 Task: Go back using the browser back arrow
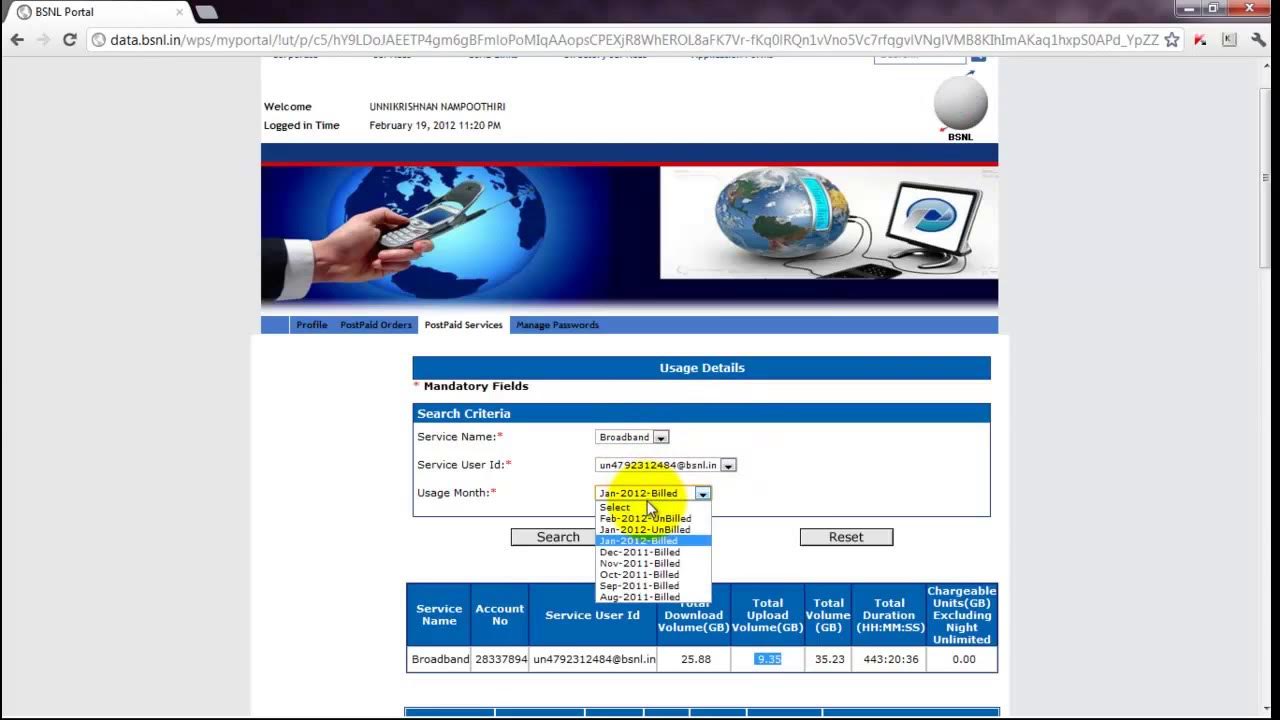(16, 40)
